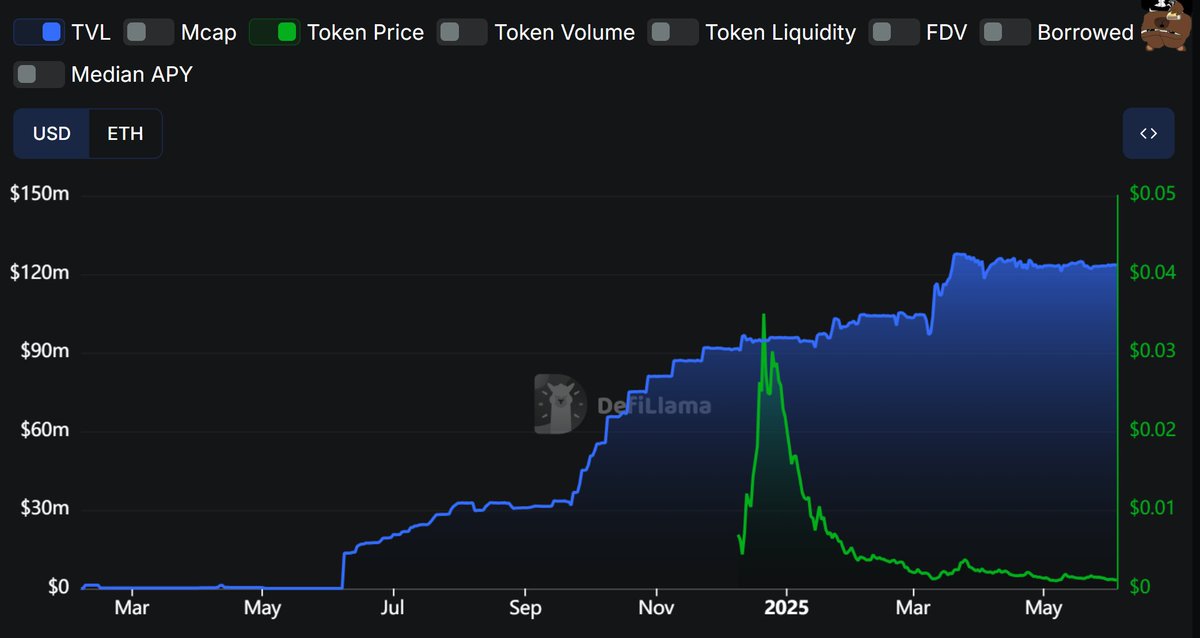Disable the TVL series toggle
This screenshot has width=1200, height=638.
(x=38, y=32)
